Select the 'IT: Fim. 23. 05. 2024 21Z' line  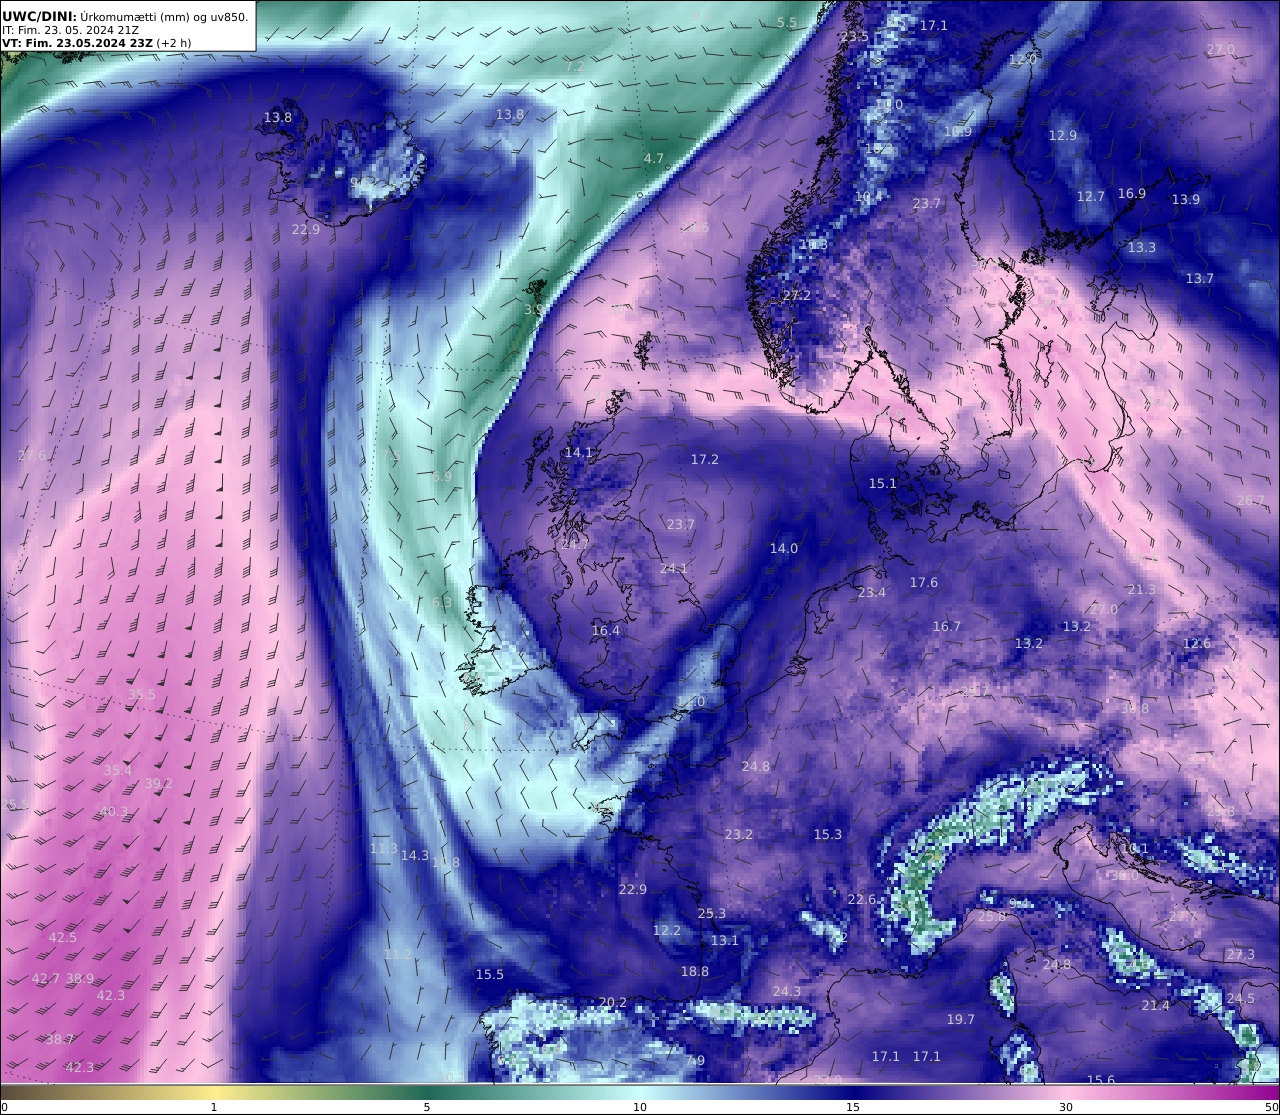tap(70, 30)
